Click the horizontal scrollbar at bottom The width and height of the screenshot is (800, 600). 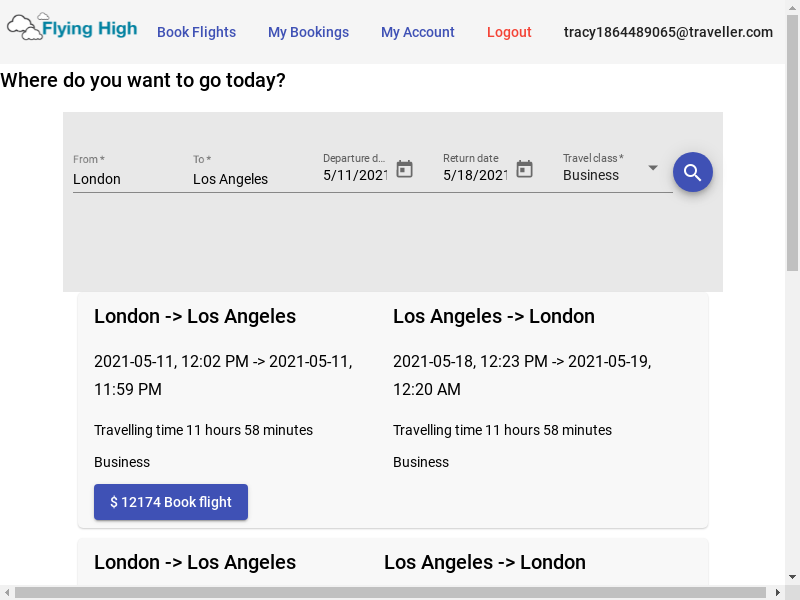click(390, 592)
